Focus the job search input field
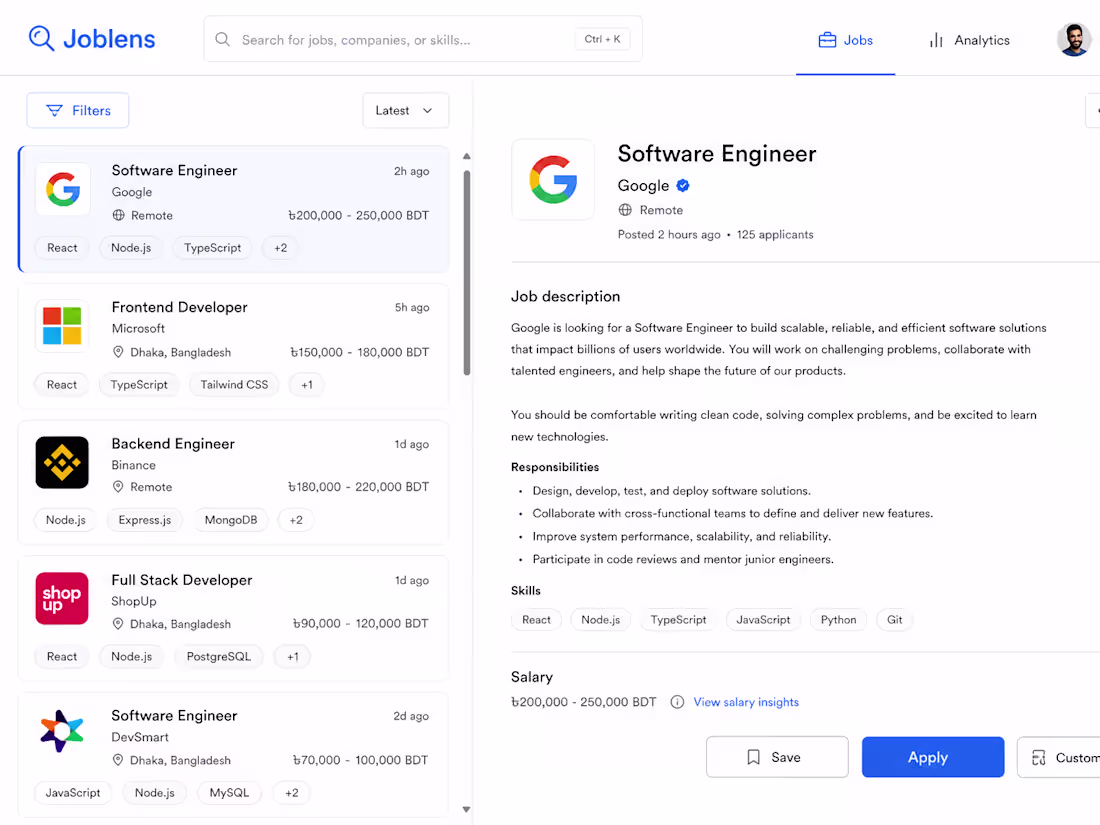The height and width of the screenshot is (825, 1100). [x=423, y=39]
